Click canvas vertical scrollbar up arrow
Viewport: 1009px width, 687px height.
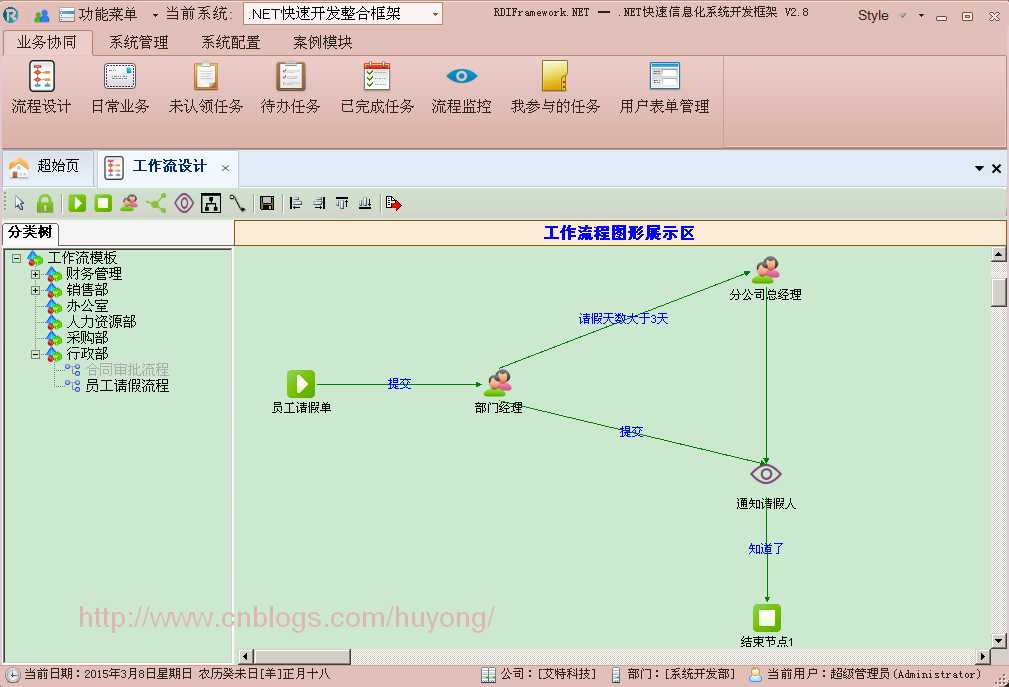coord(999,254)
